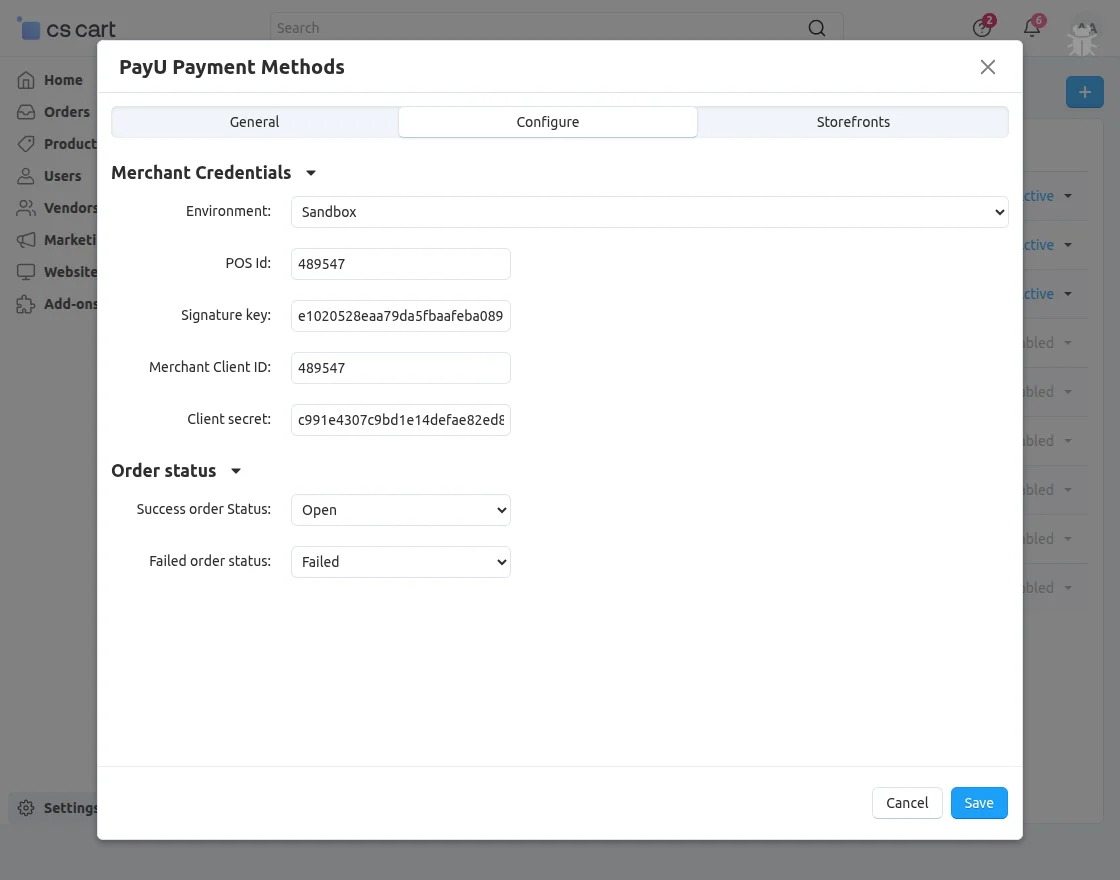Open the Website monitor icon
This screenshot has height=880, width=1120.
click(26, 272)
